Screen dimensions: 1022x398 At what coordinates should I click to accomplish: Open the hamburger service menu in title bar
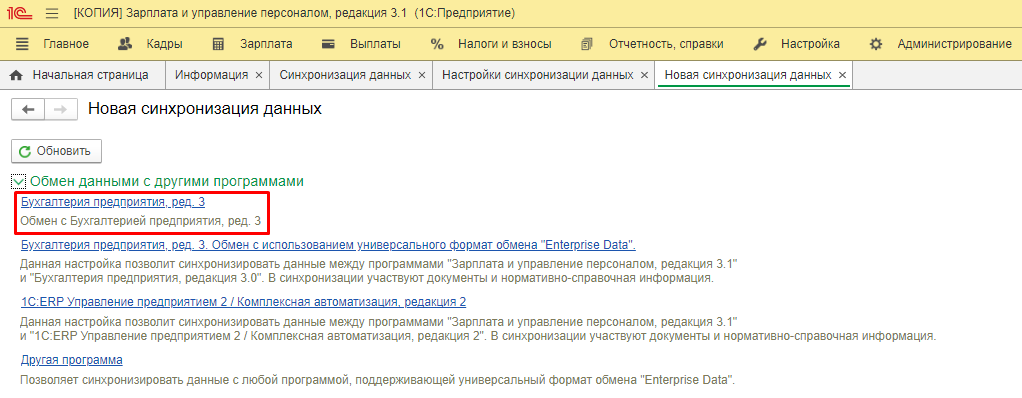pyautogui.click(x=53, y=13)
